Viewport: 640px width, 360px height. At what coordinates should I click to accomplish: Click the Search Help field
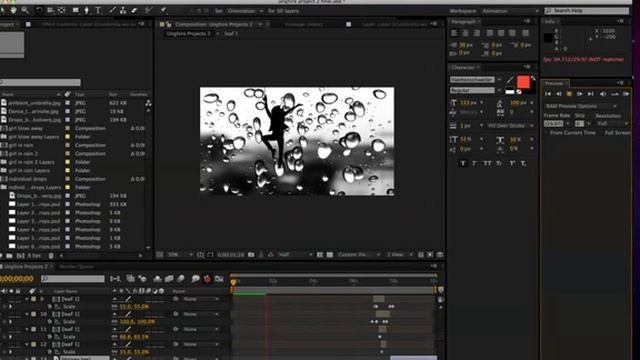tap(587, 11)
